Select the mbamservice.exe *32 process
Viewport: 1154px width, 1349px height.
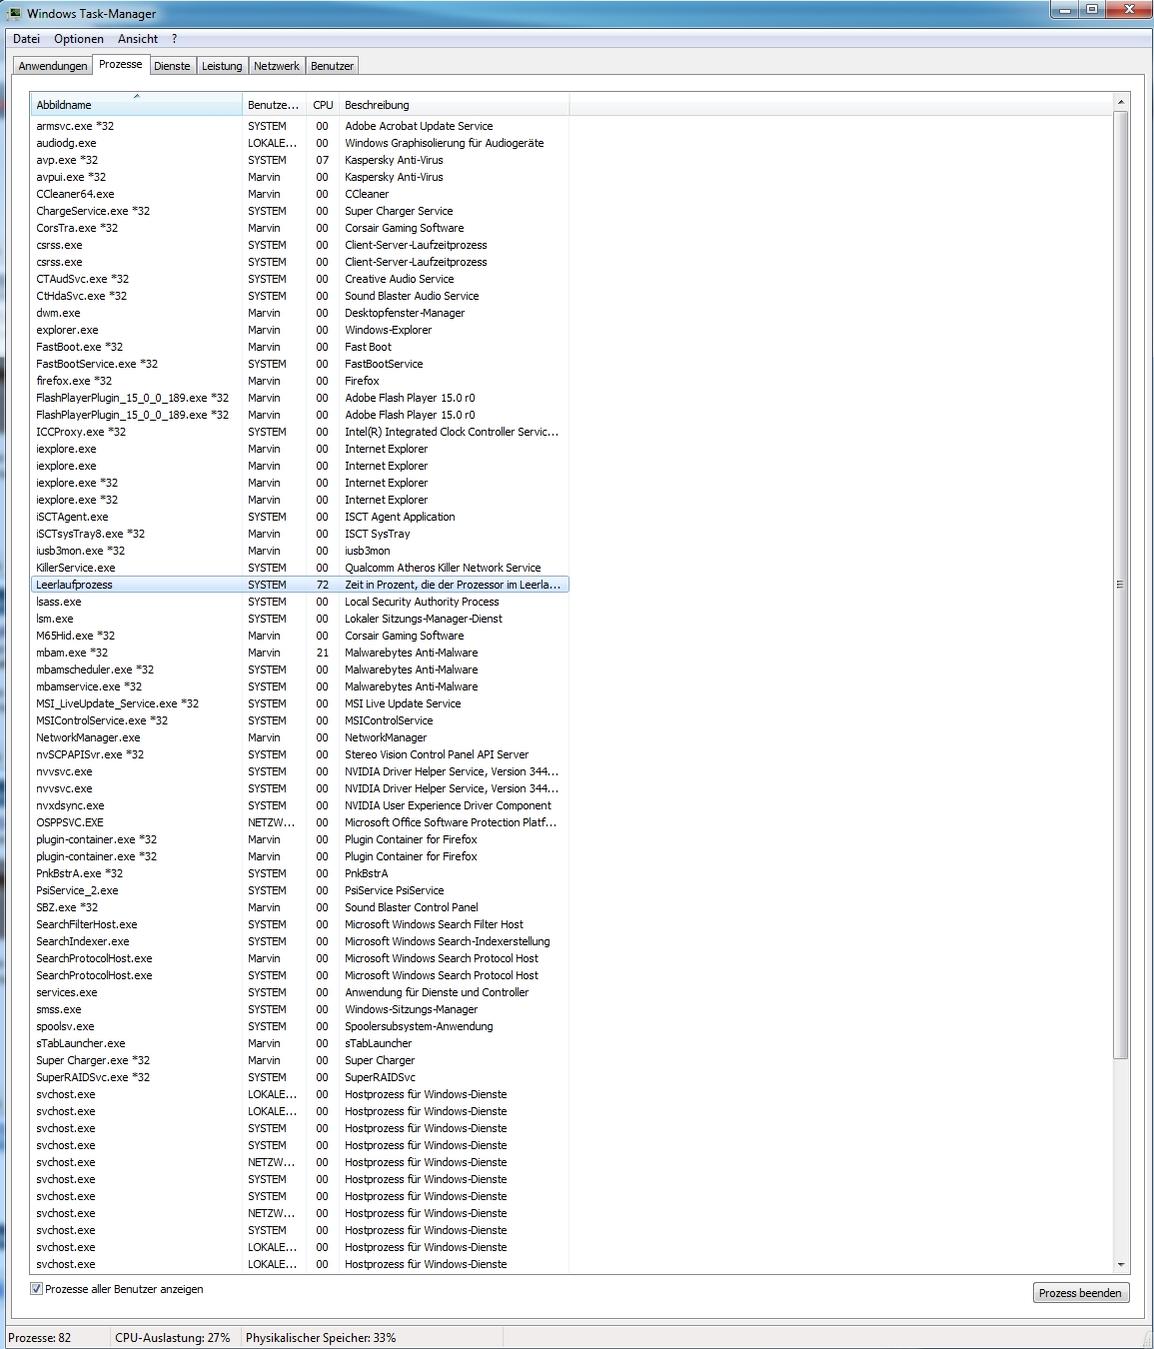(x=300, y=687)
